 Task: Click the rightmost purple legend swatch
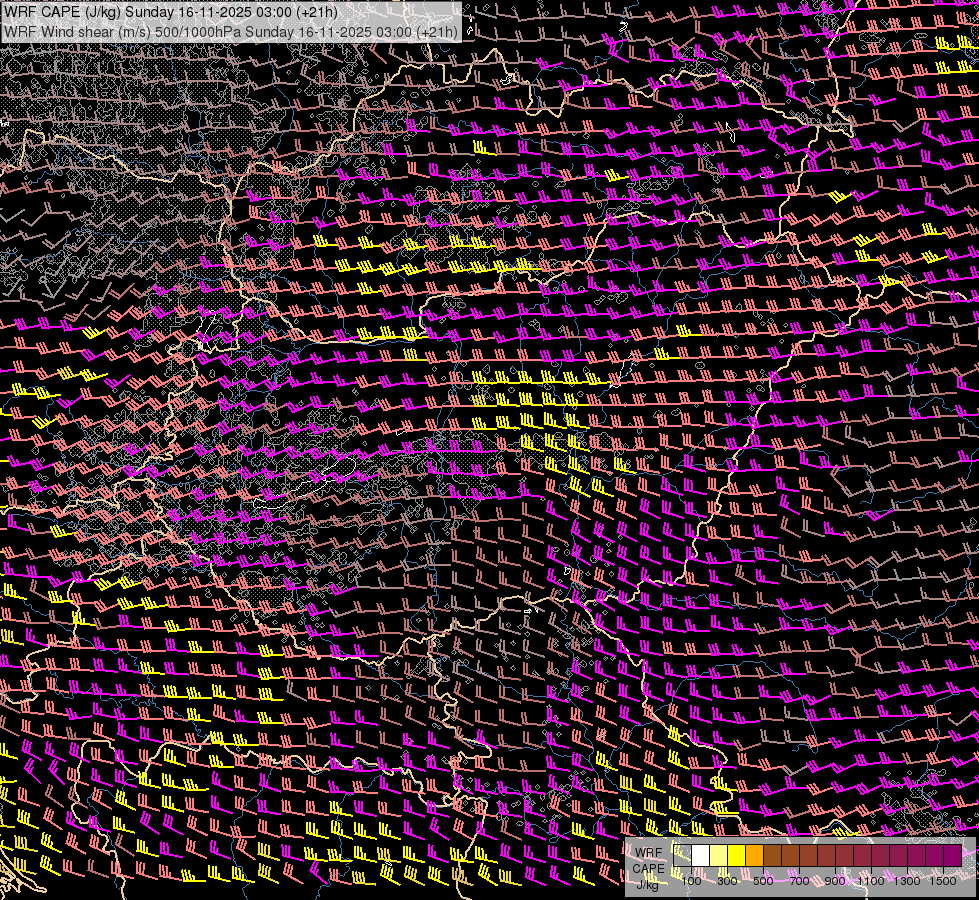pos(953,856)
